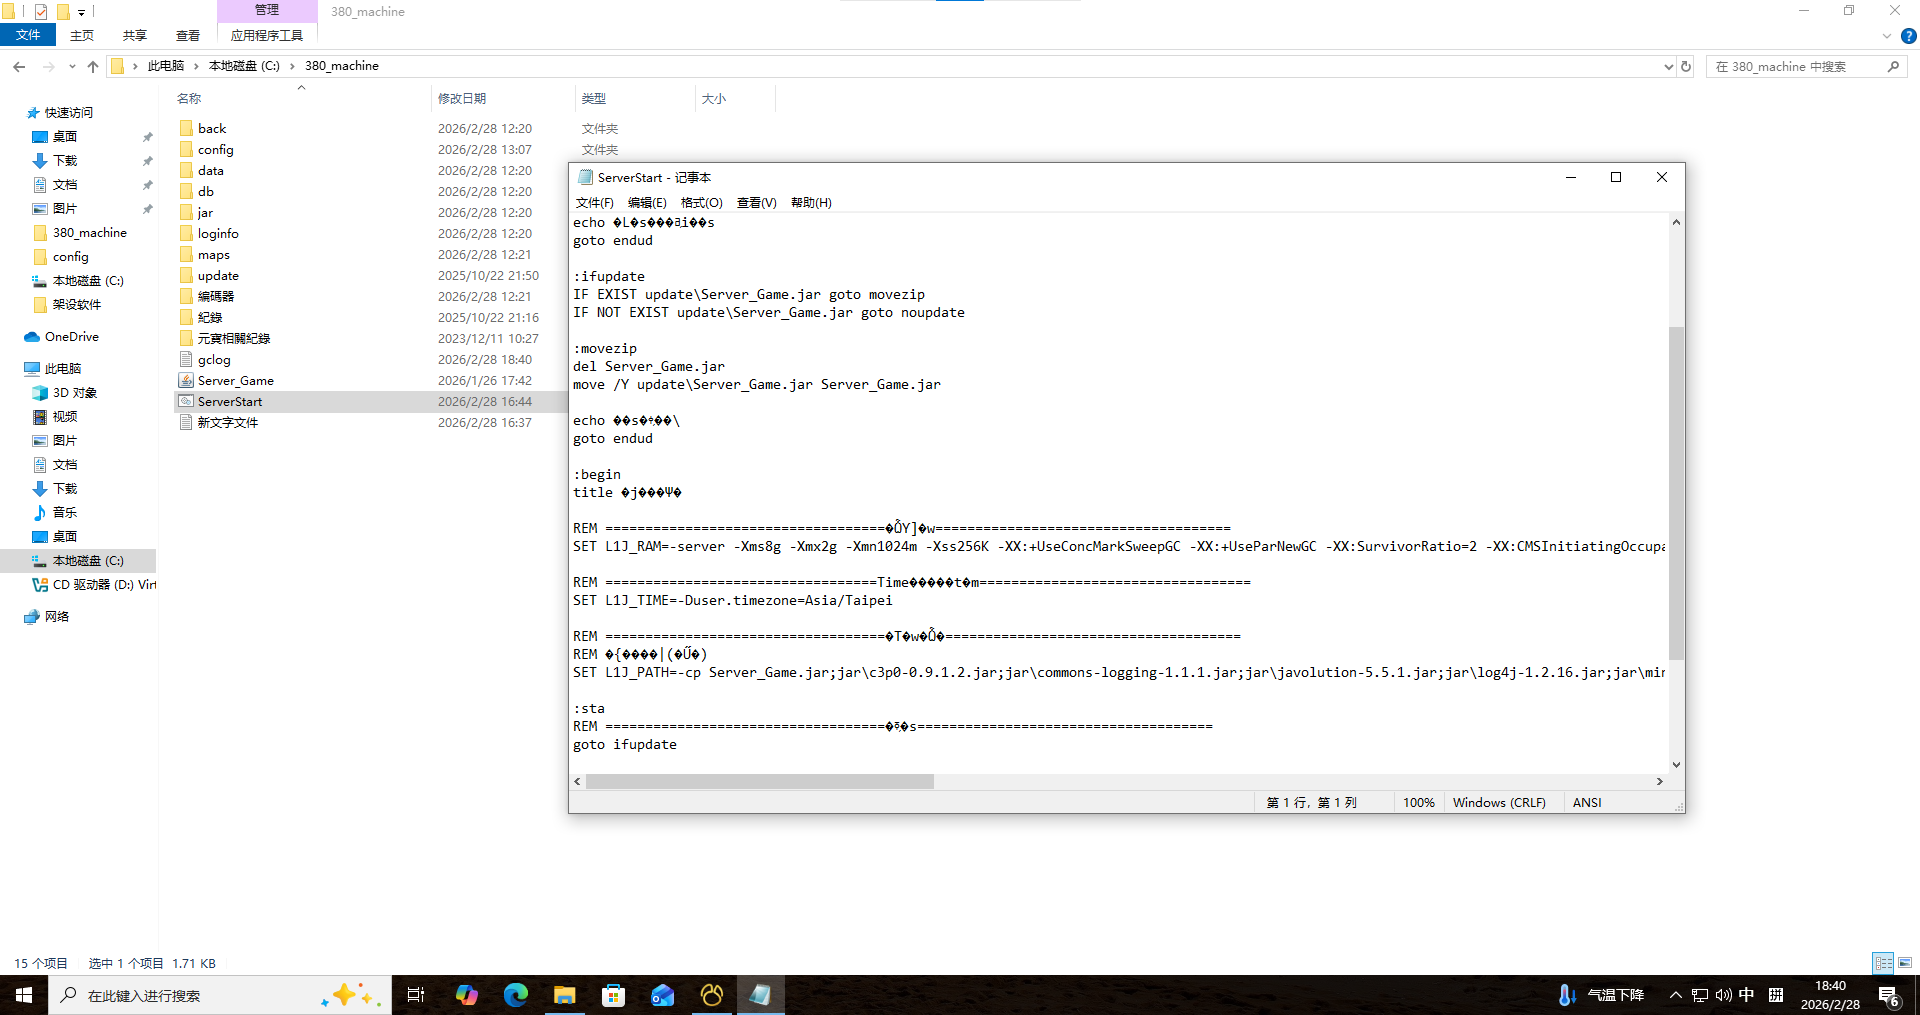Click taskbar search box
The image size is (1920, 1015).
[220, 995]
